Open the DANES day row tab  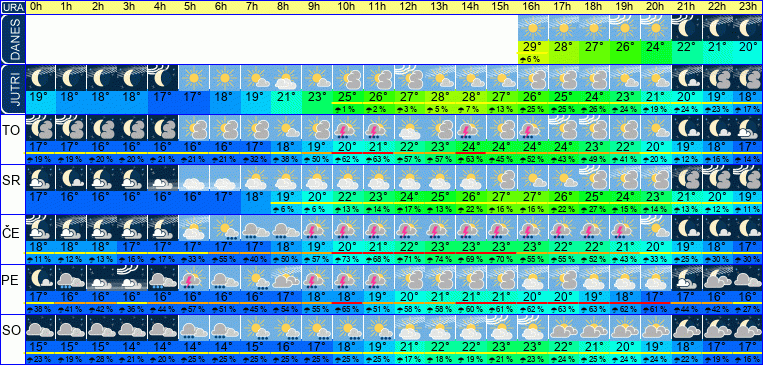12,39
